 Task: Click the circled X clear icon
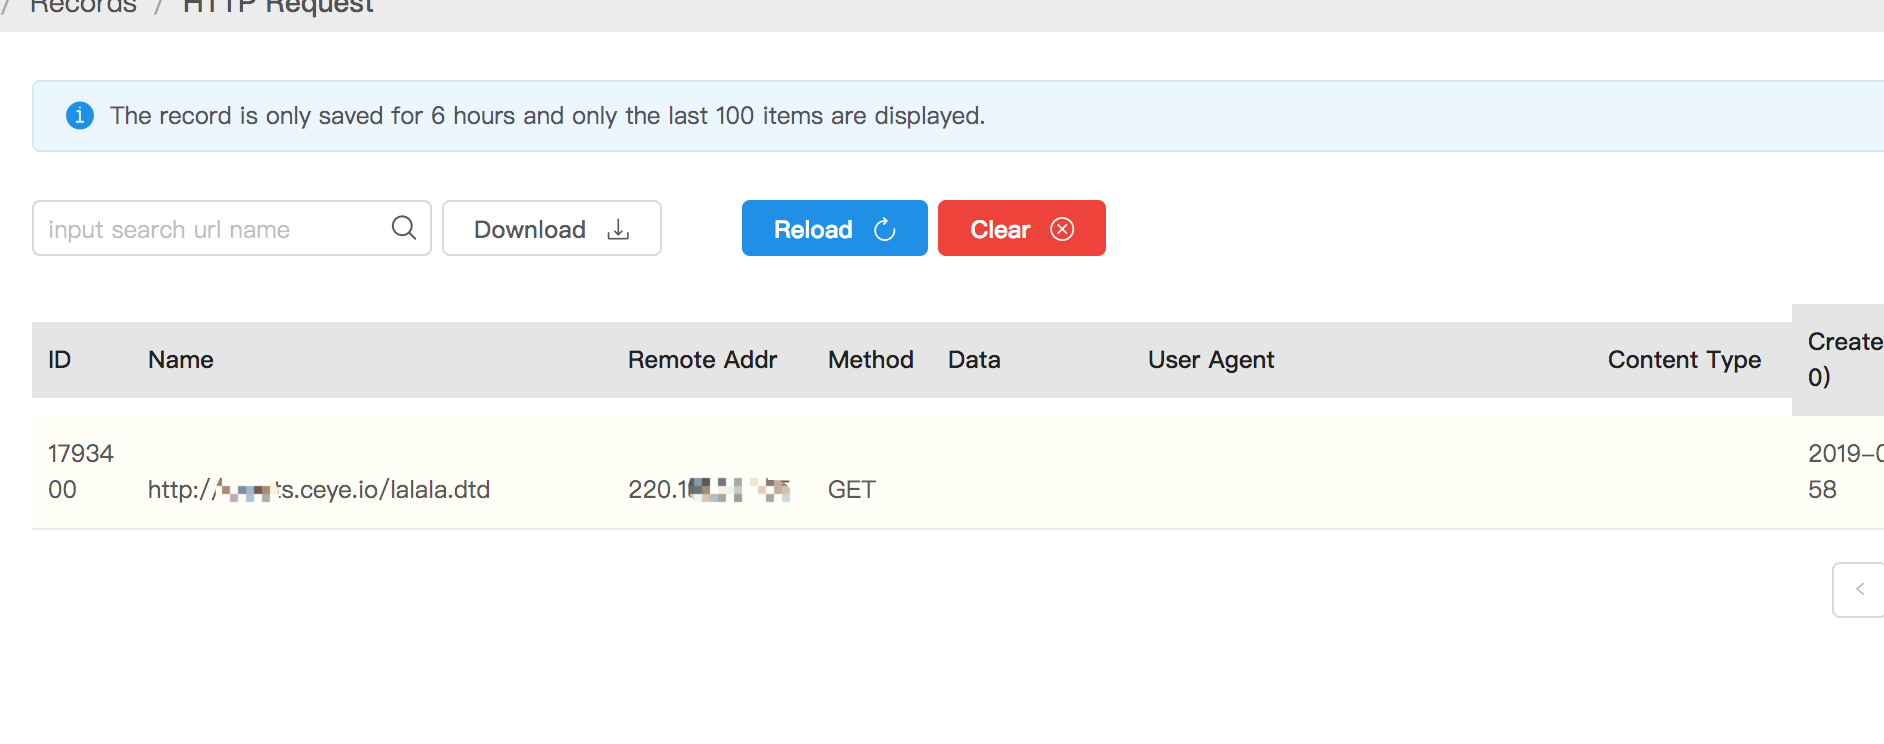coord(1062,229)
